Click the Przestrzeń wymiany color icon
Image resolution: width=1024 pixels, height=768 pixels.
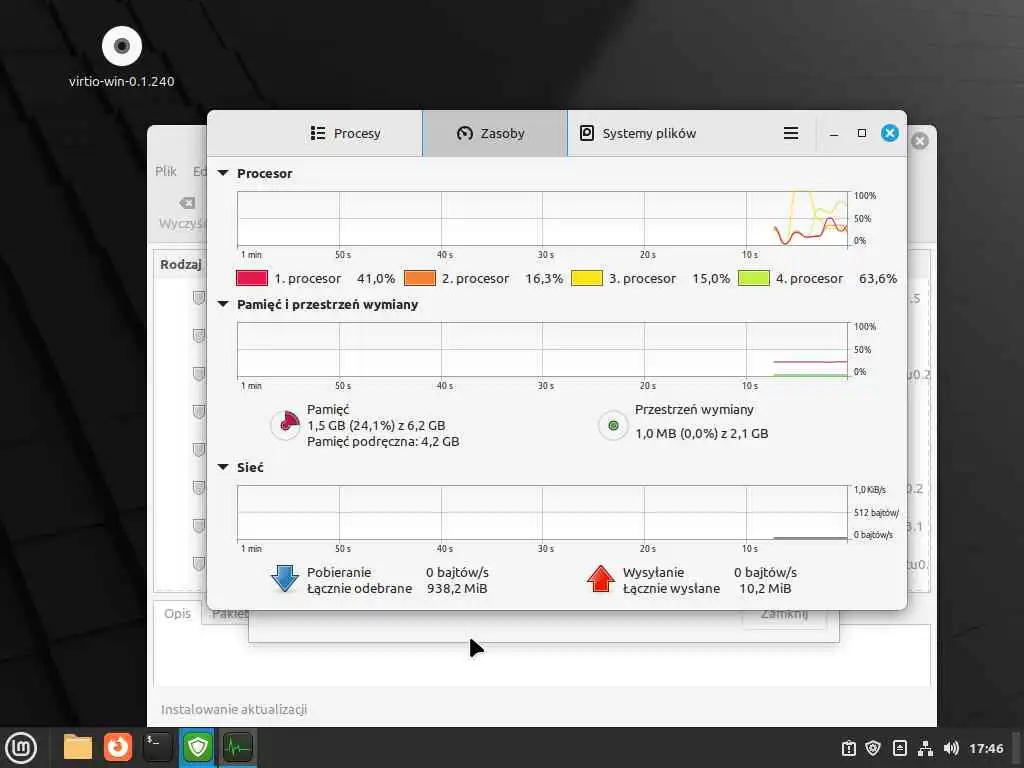coord(613,426)
